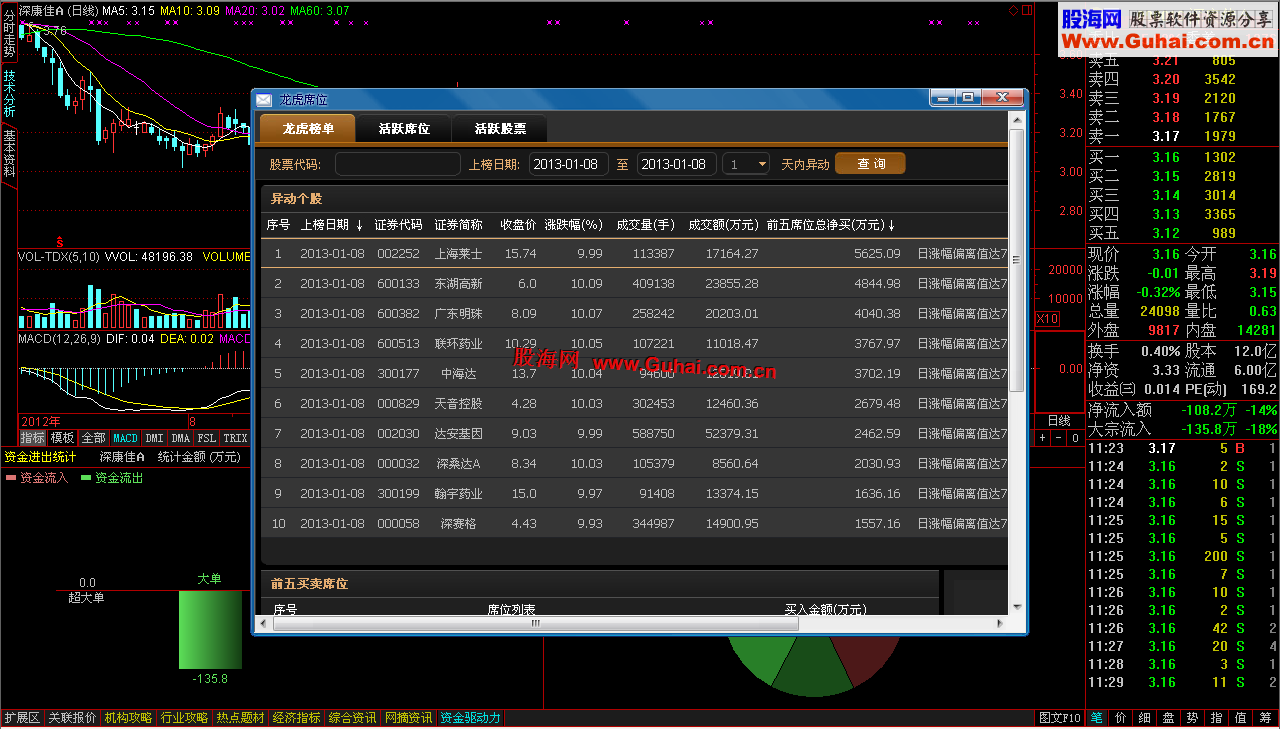Click the end date field after 至

click(677, 164)
